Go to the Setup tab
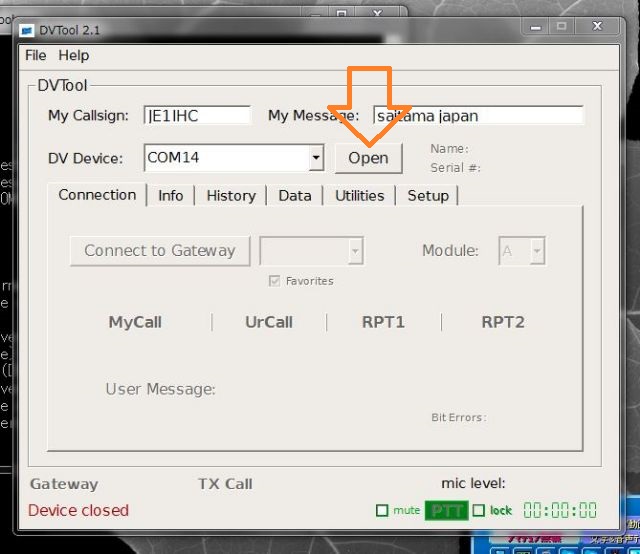Image resolution: width=640 pixels, height=554 pixels. click(x=428, y=195)
